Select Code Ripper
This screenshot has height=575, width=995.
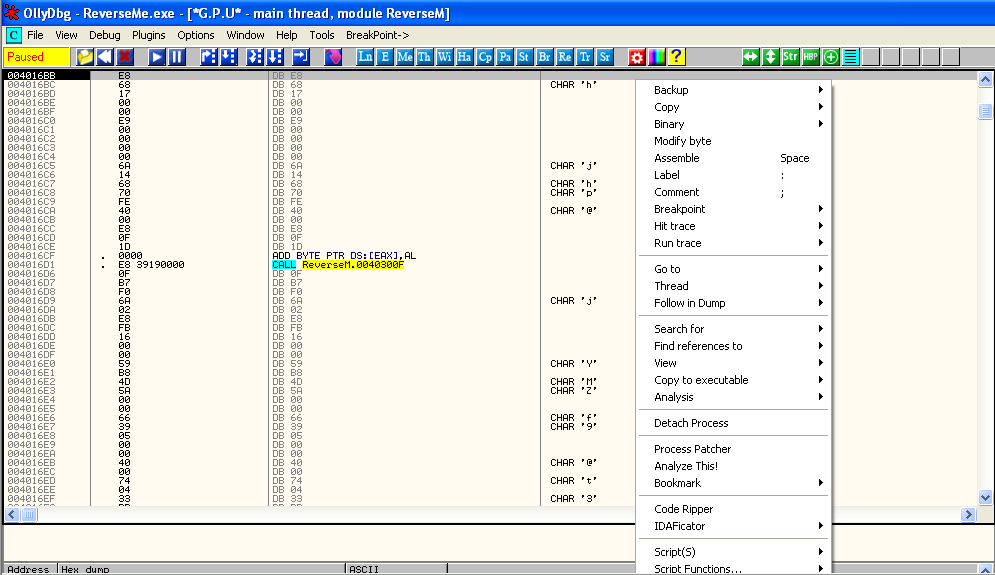(734, 509)
